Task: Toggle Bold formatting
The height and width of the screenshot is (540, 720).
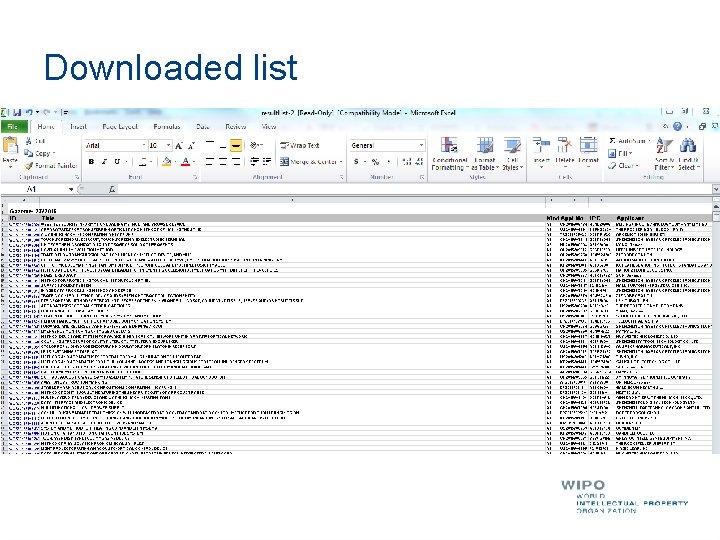Action: 91,162
